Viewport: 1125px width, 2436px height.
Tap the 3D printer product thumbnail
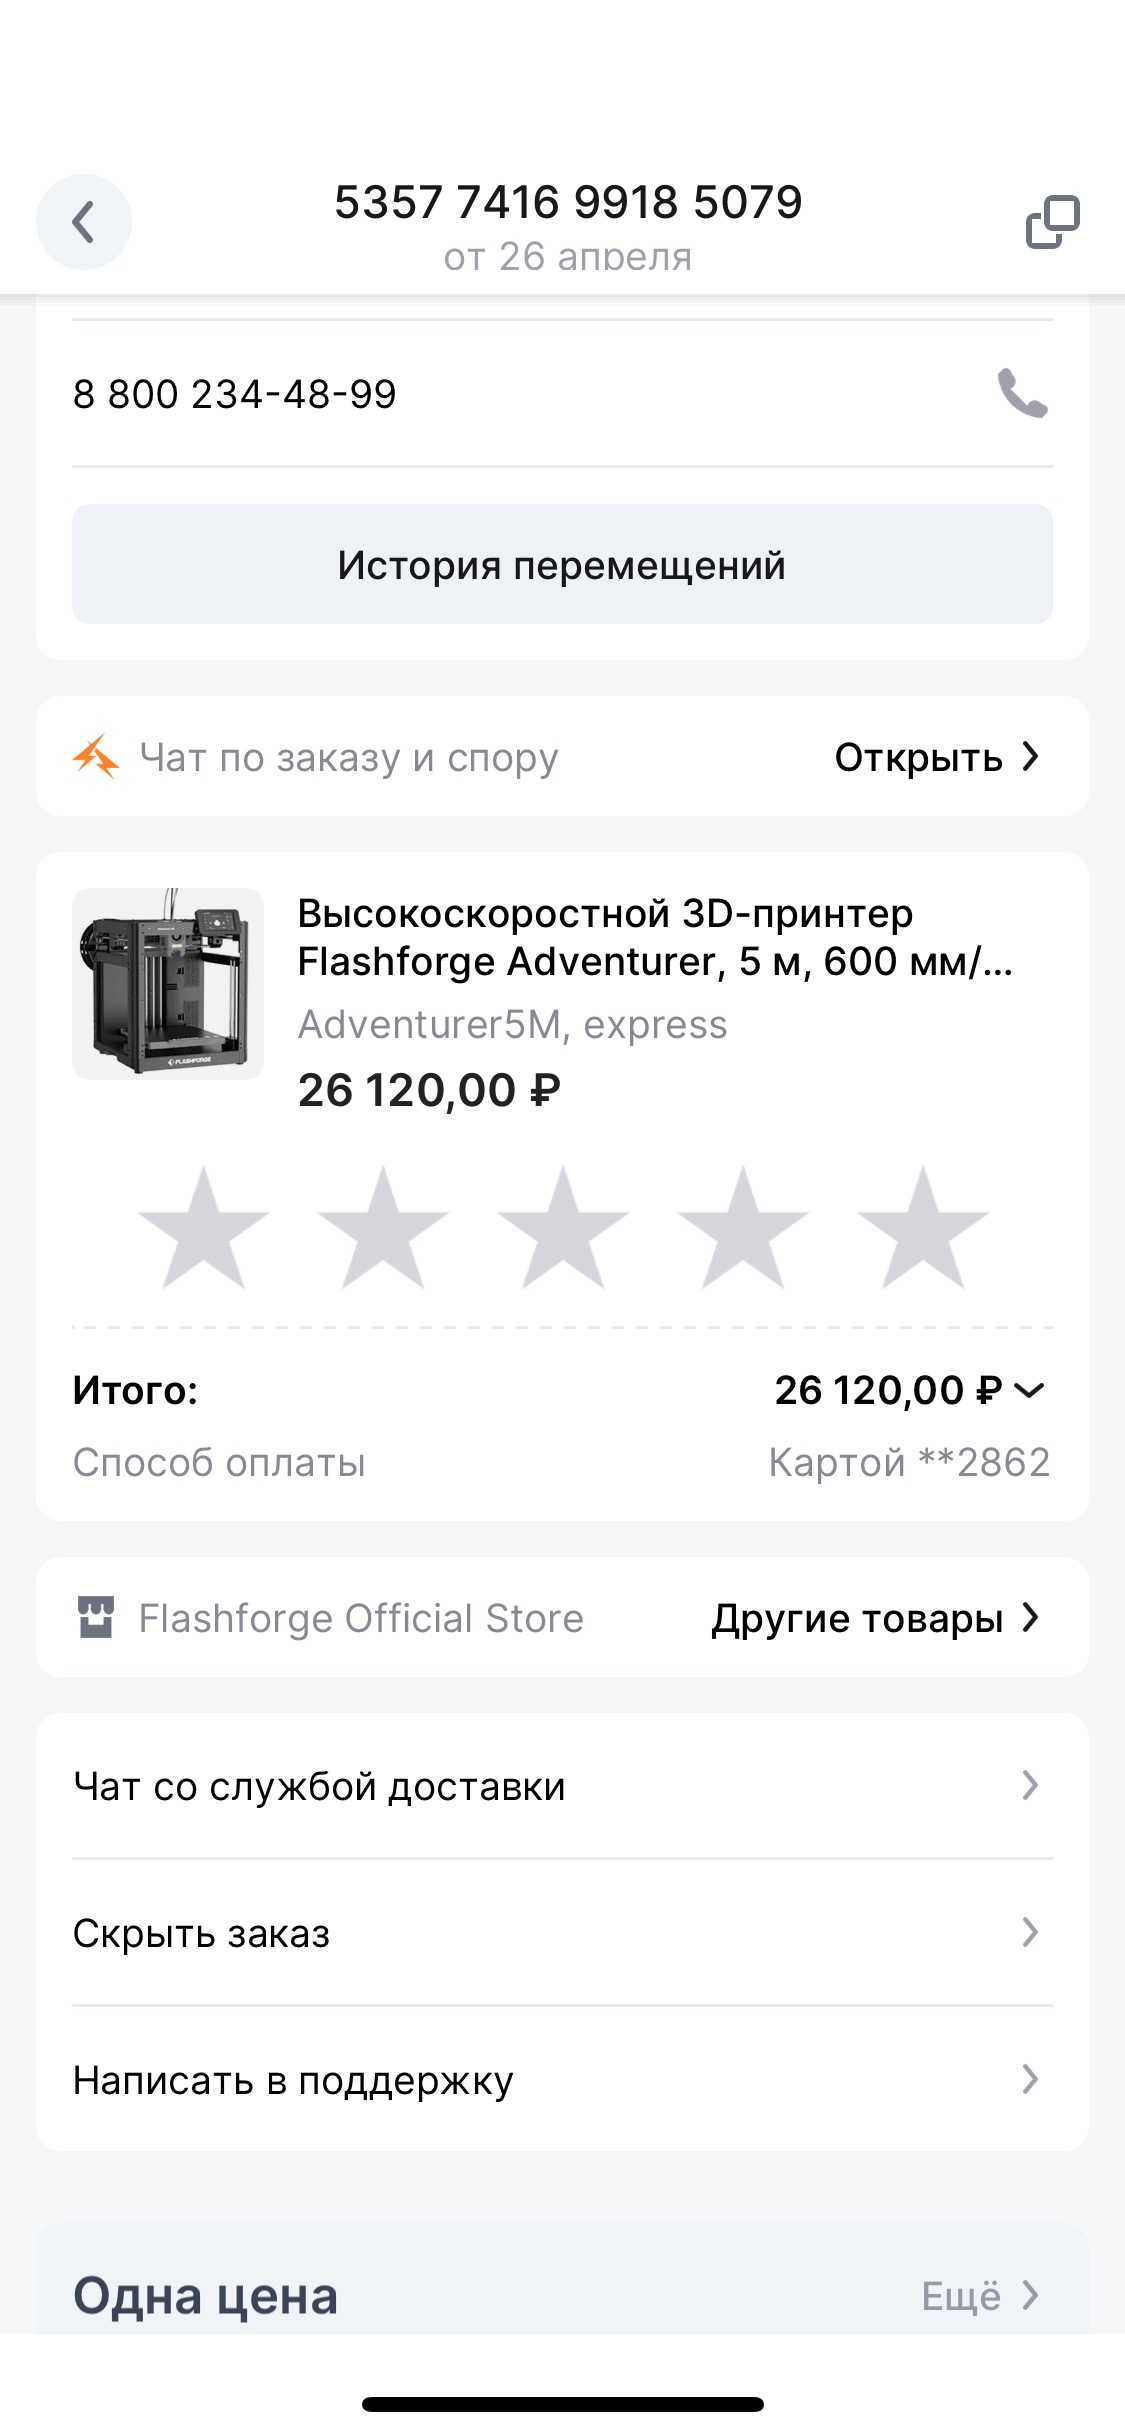pyautogui.click(x=168, y=984)
